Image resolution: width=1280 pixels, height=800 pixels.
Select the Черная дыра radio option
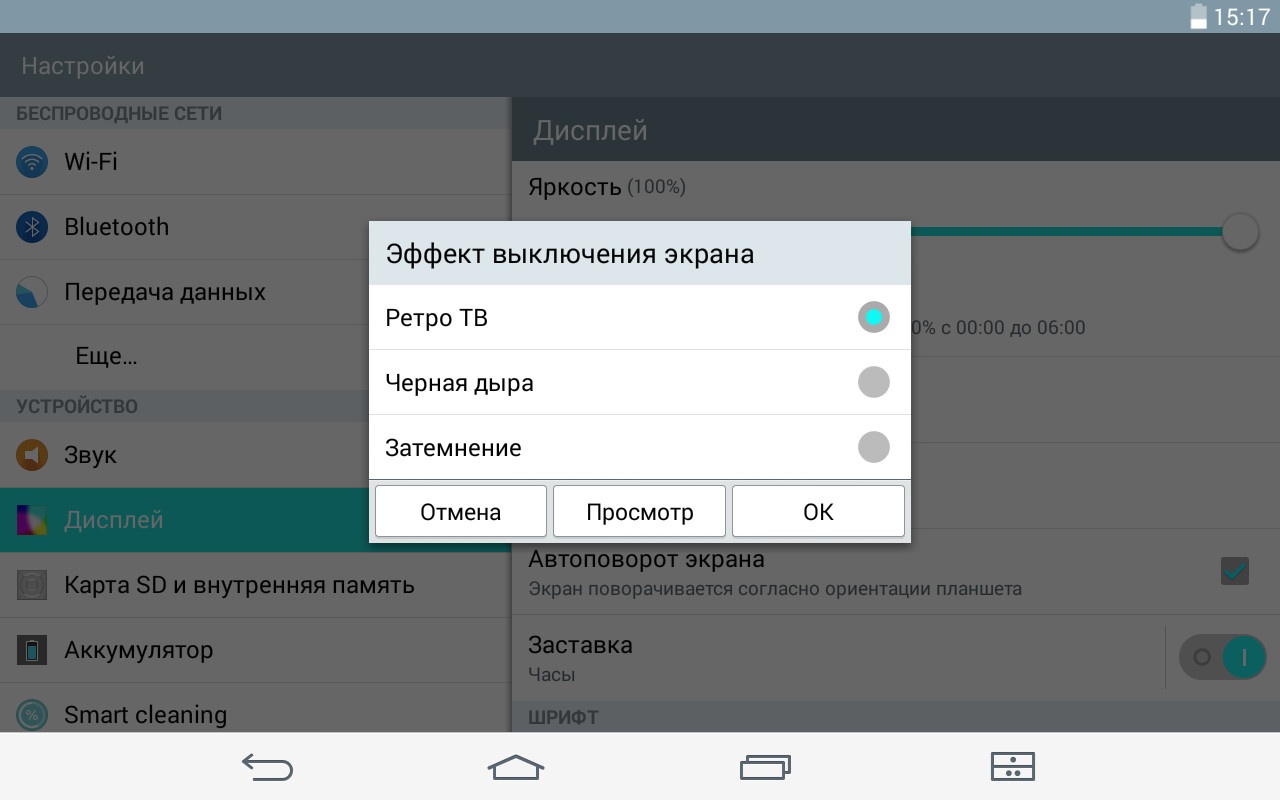coord(873,382)
